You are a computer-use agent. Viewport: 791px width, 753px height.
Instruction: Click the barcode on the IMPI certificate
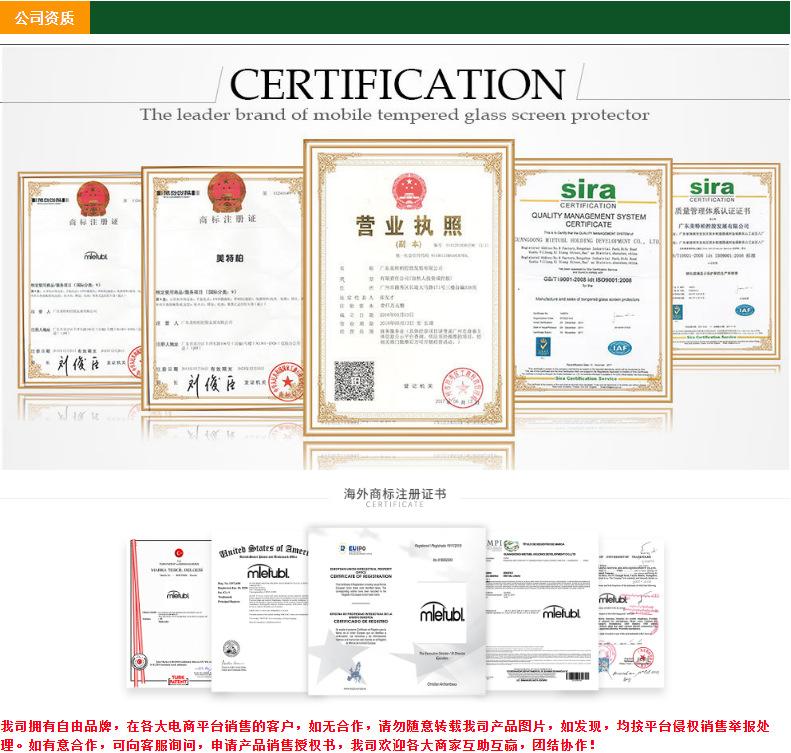point(578,675)
